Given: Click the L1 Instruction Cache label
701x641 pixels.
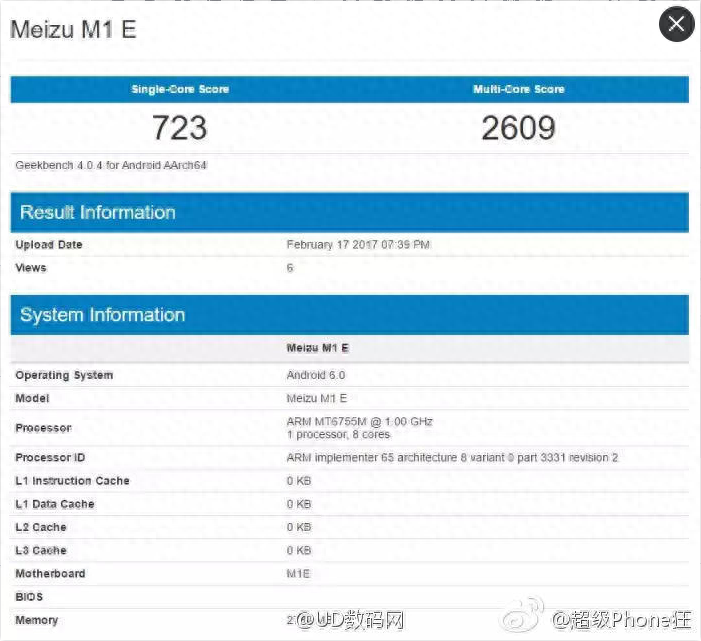Looking at the screenshot, I should point(72,481).
